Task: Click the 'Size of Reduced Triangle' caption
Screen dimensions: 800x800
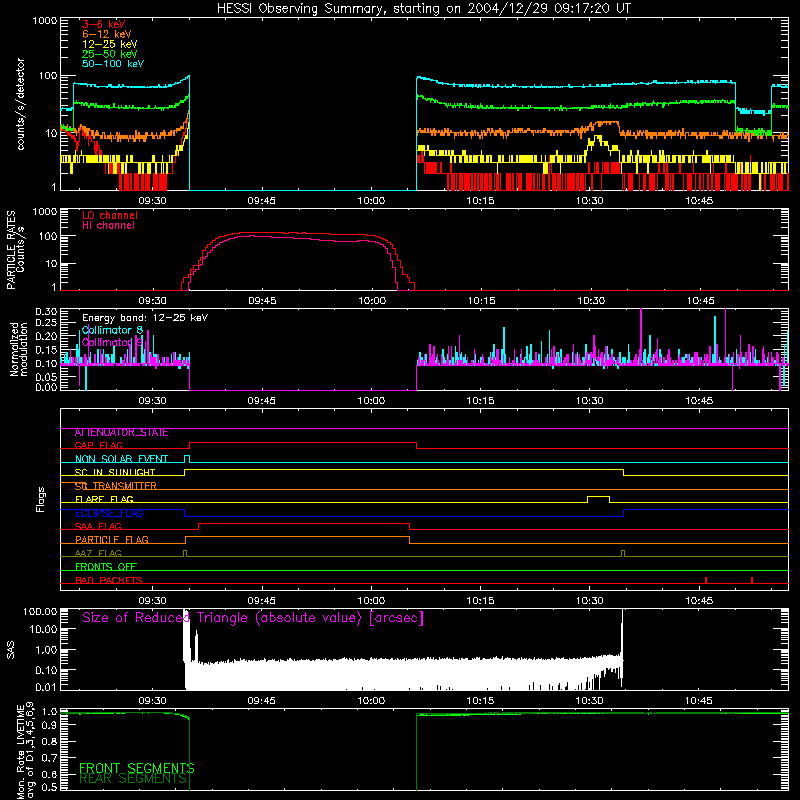Action: pos(253,618)
